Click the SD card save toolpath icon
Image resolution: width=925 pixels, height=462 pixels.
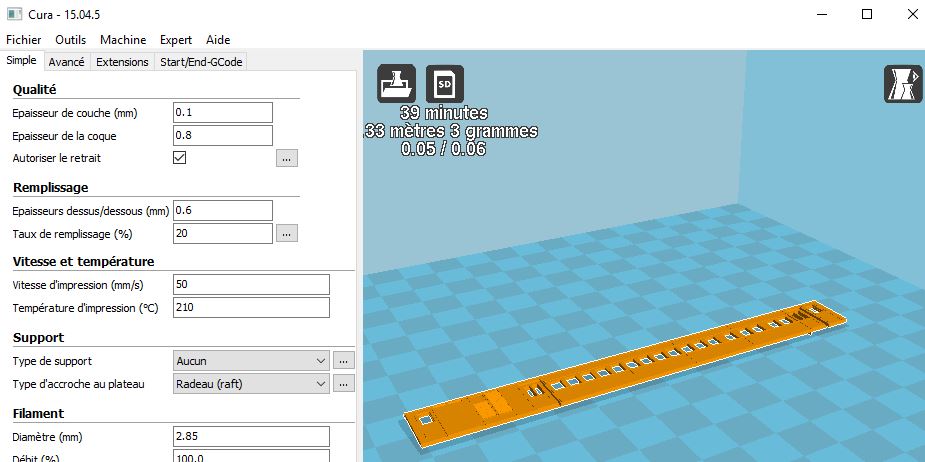(x=445, y=84)
